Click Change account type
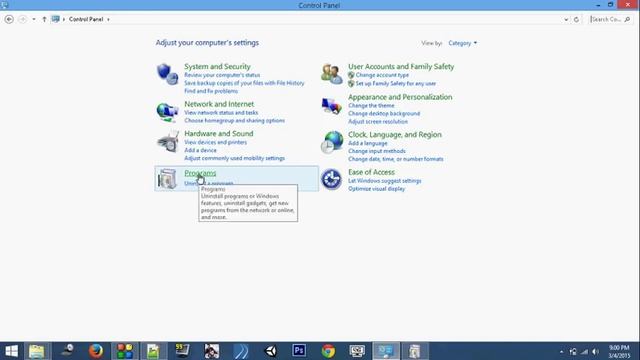640x360 pixels. (x=382, y=75)
